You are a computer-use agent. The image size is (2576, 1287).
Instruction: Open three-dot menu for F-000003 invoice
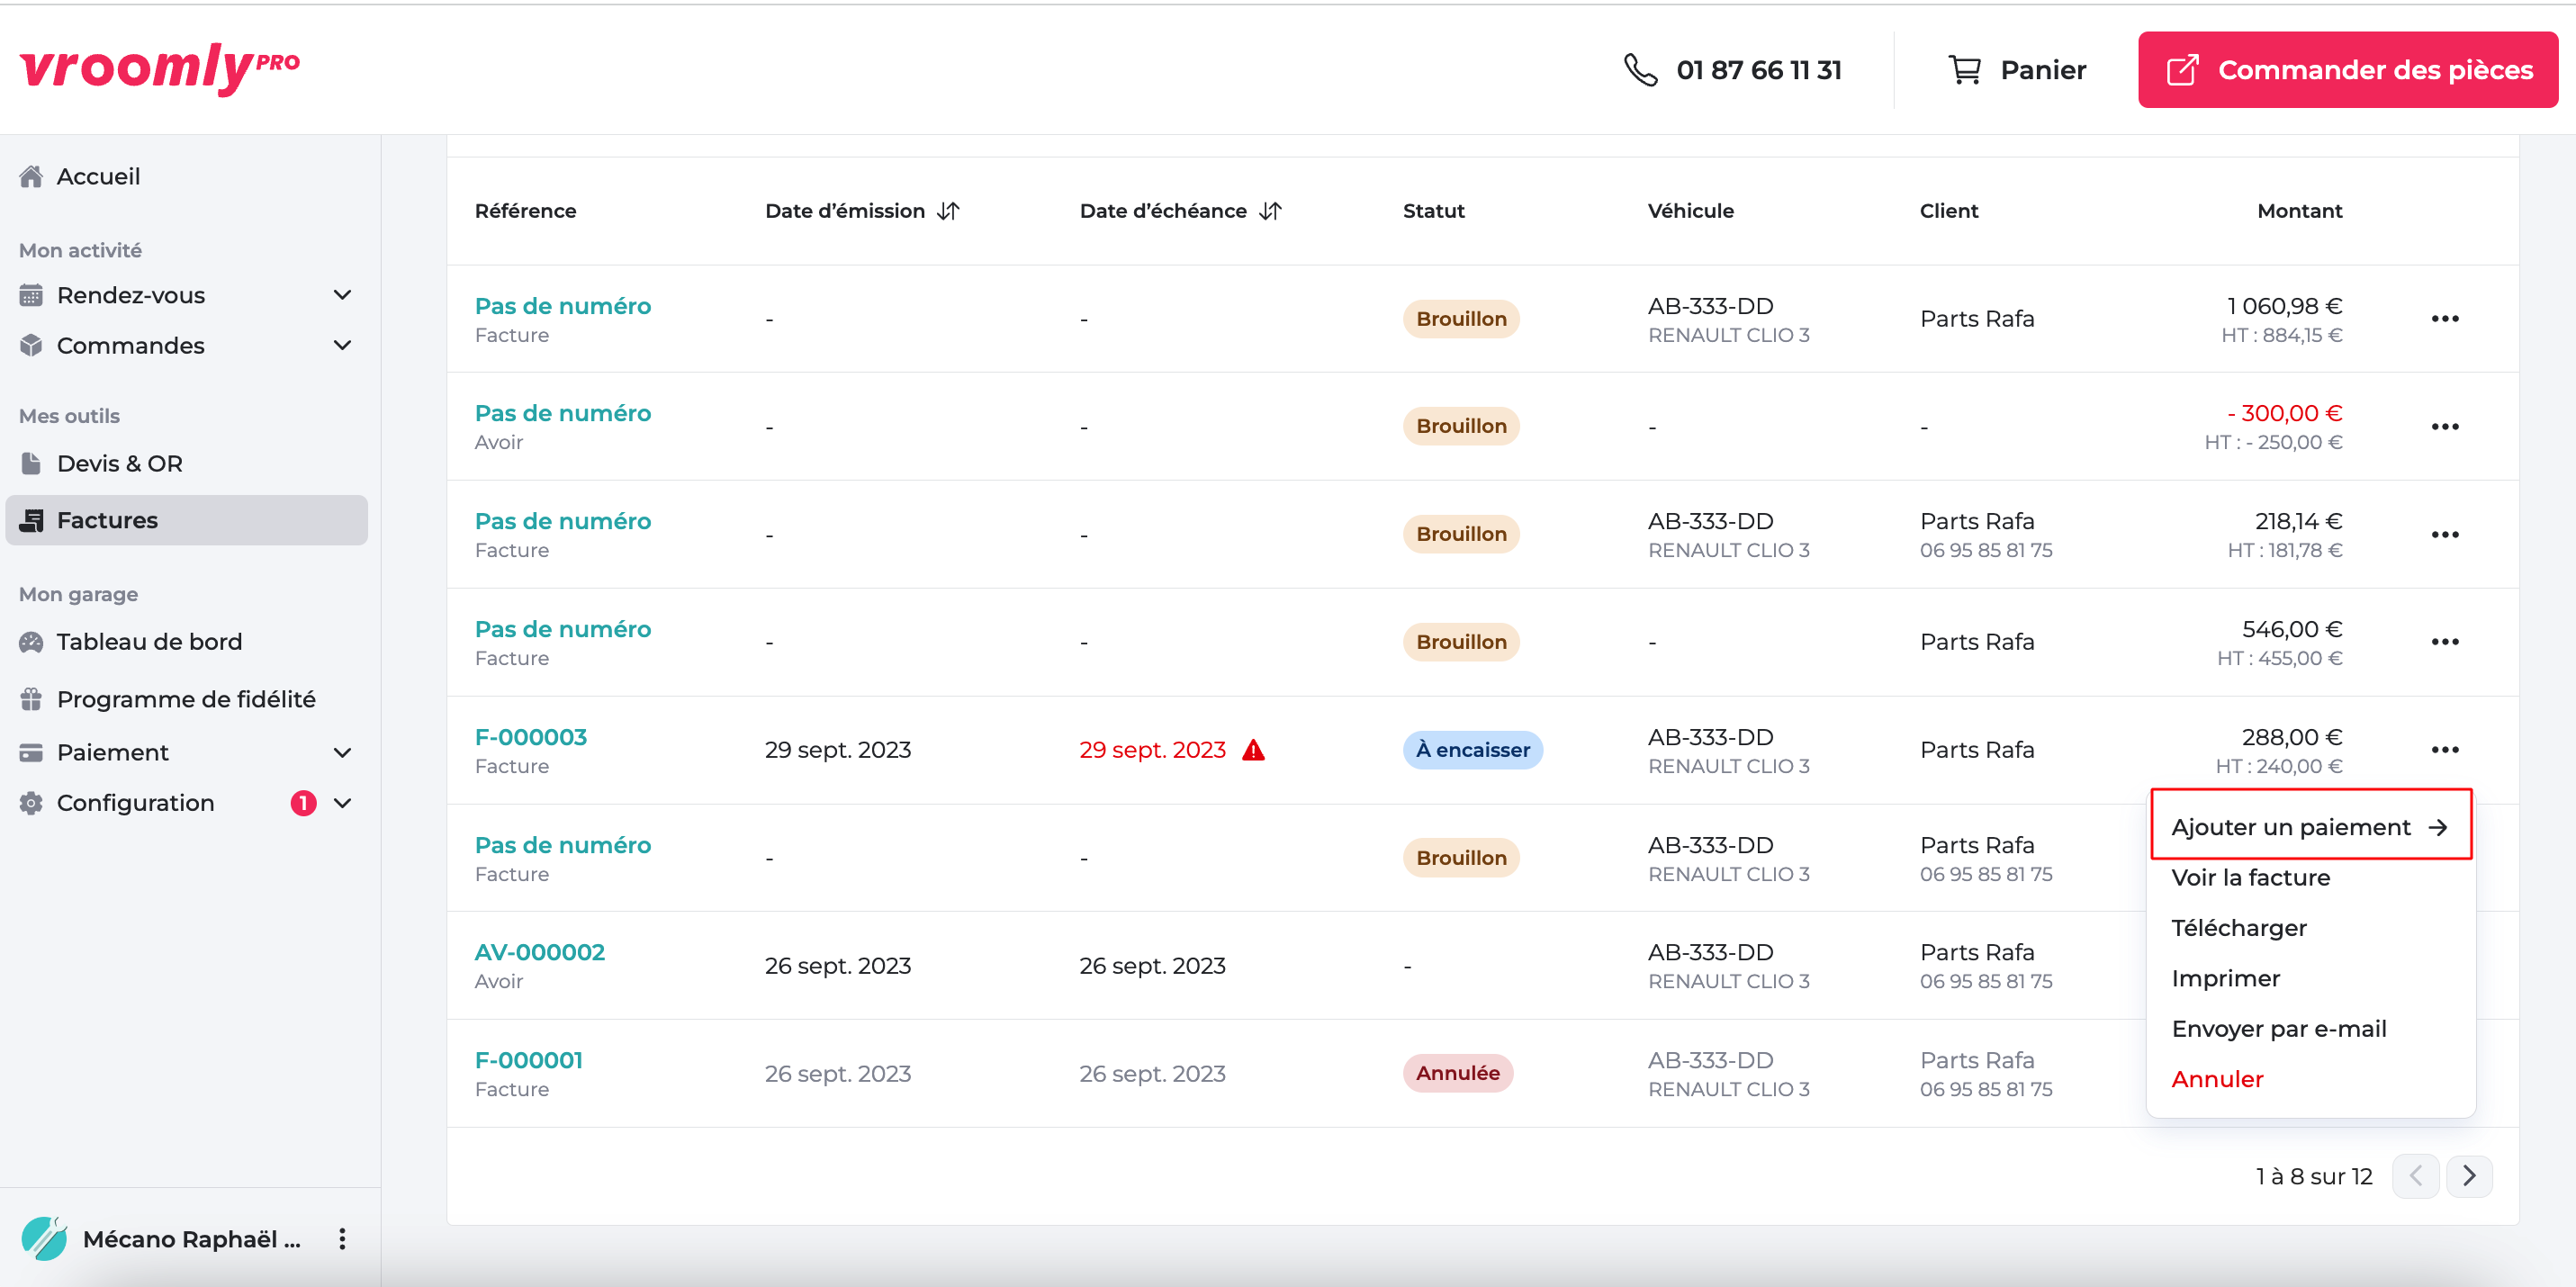click(x=2444, y=750)
